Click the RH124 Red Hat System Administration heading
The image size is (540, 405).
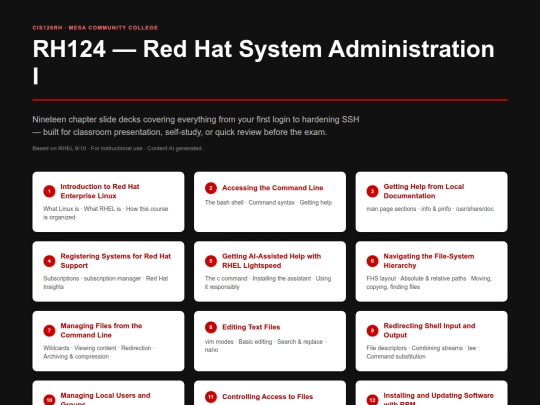point(263,62)
